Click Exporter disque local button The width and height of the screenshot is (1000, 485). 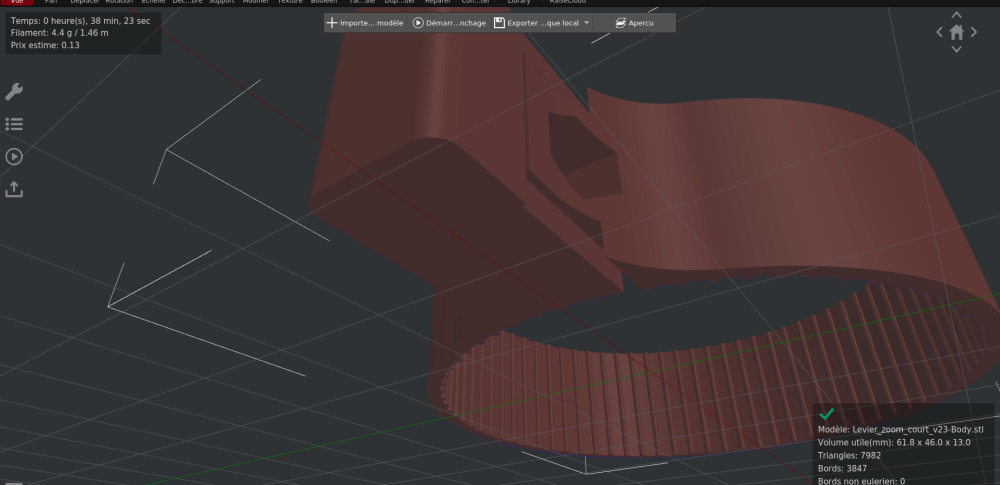(536, 23)
